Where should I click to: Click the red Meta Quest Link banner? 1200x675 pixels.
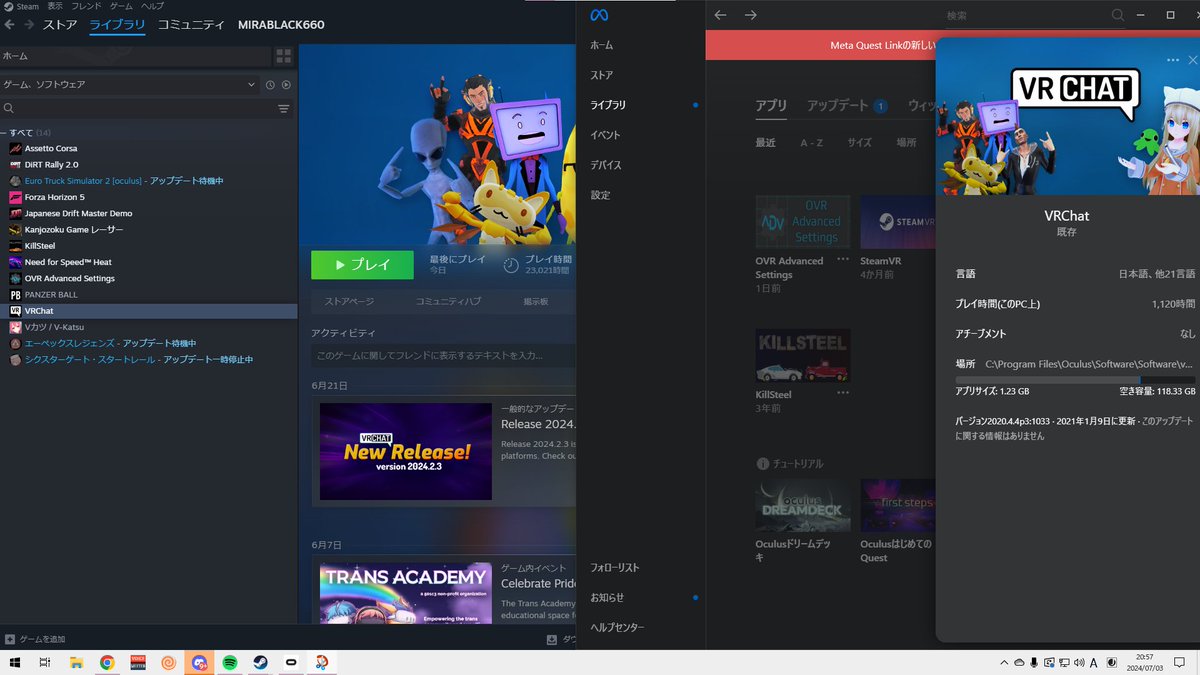pyautogui.click(x=821, y=45)
